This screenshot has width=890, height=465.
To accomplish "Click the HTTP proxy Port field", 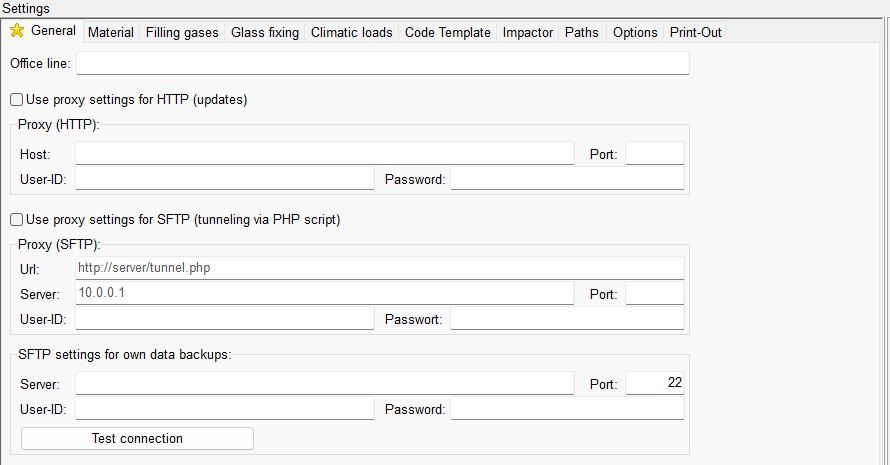I will 654,154.
